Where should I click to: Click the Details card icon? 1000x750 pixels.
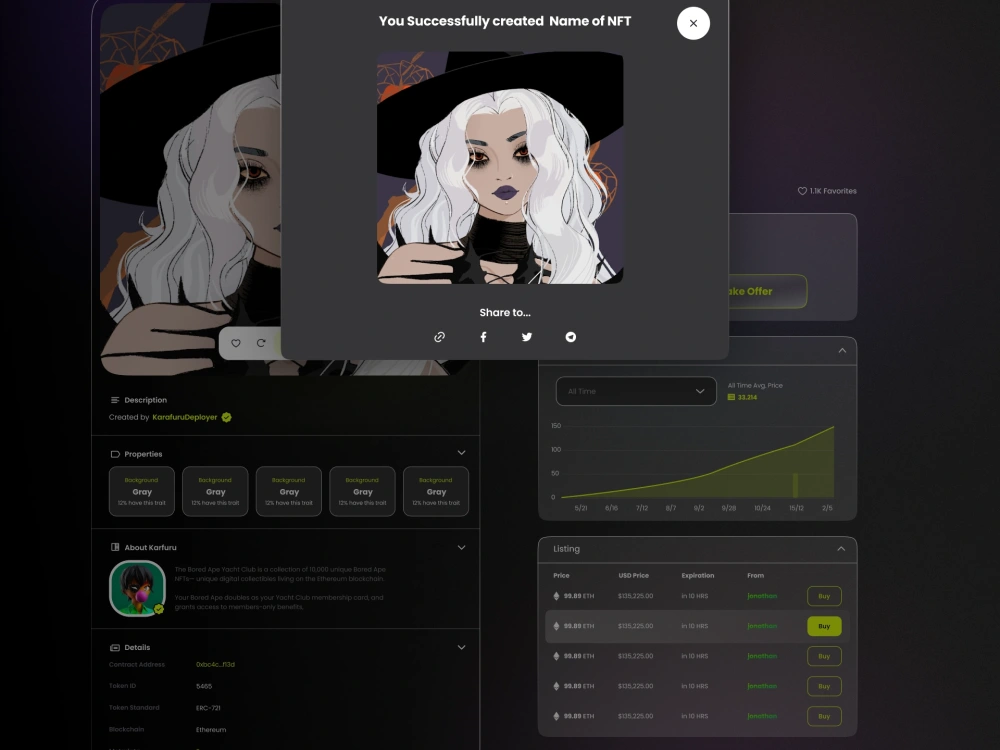click(115, 647)
